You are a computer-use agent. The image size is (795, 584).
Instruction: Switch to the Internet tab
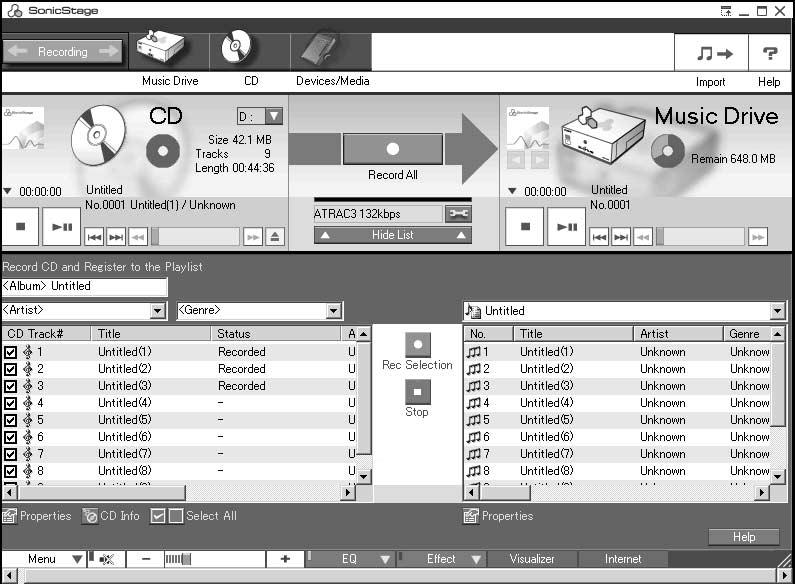pyautogui.click(x=623, y=559)
